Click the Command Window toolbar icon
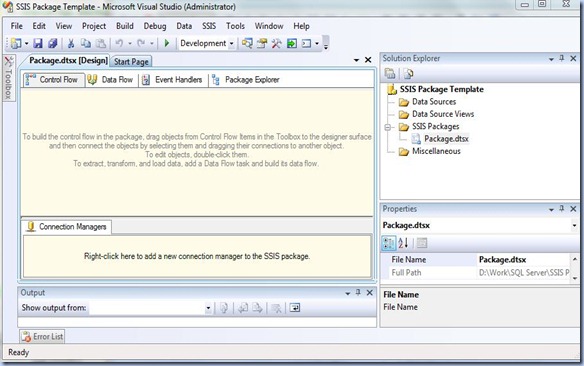Viewport: 584px width, 366px height. [x=306, y=44]
